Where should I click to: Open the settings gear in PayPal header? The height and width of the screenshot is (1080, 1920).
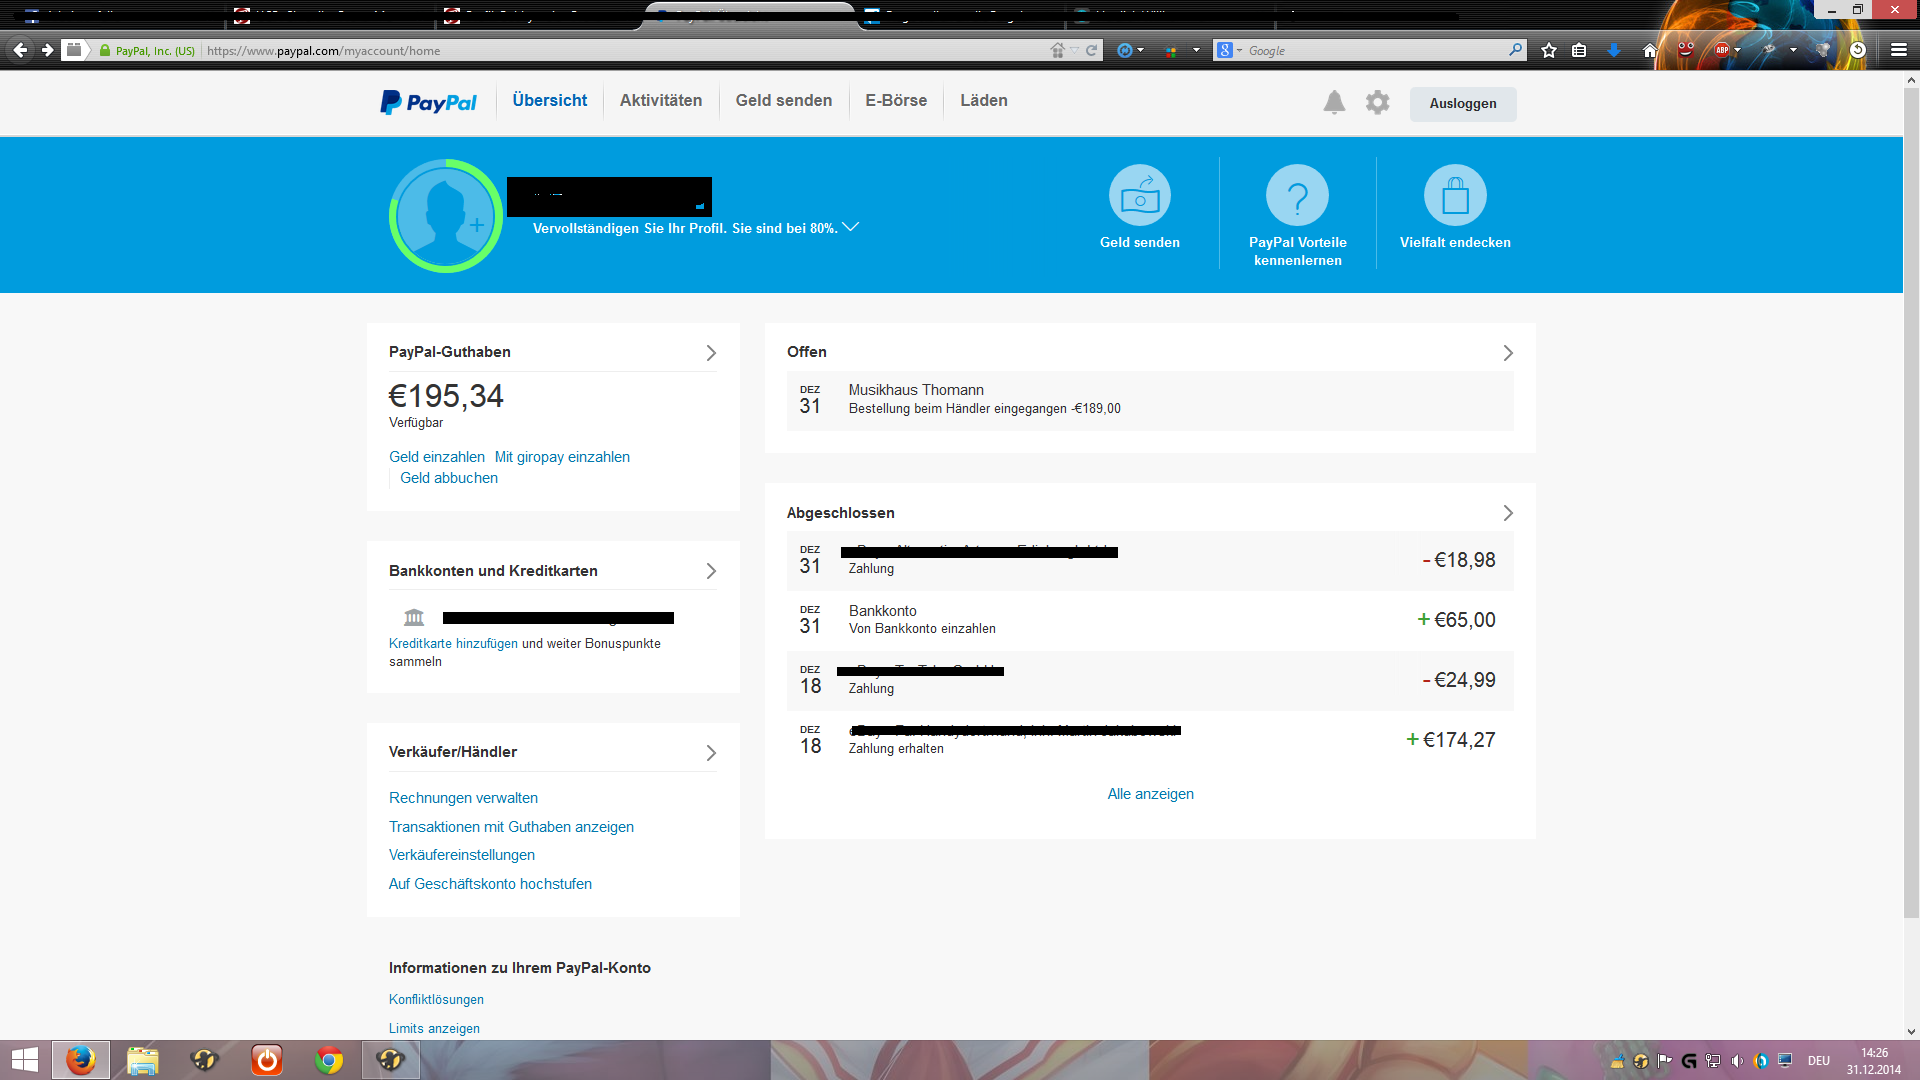(1377, 102)
